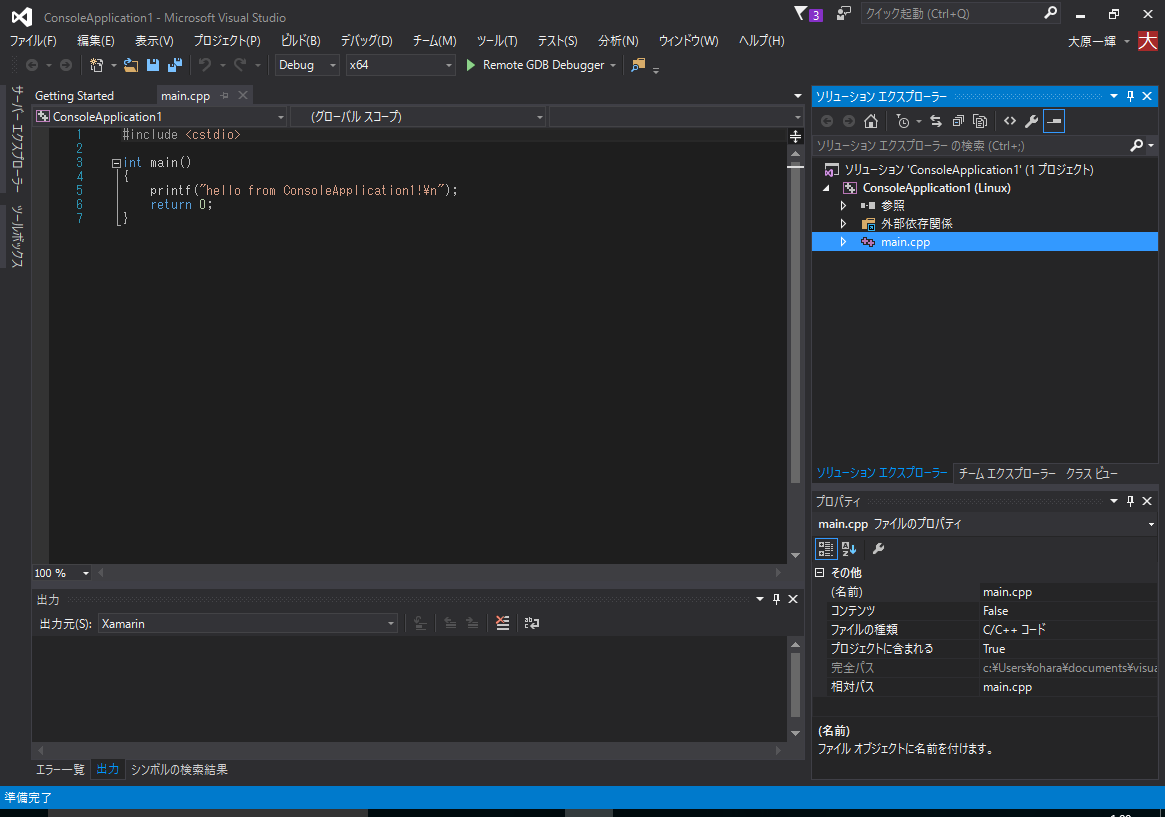The image size is (1165, 817).
Task: Click the Undo arrow icon
Action: (205, 65)
